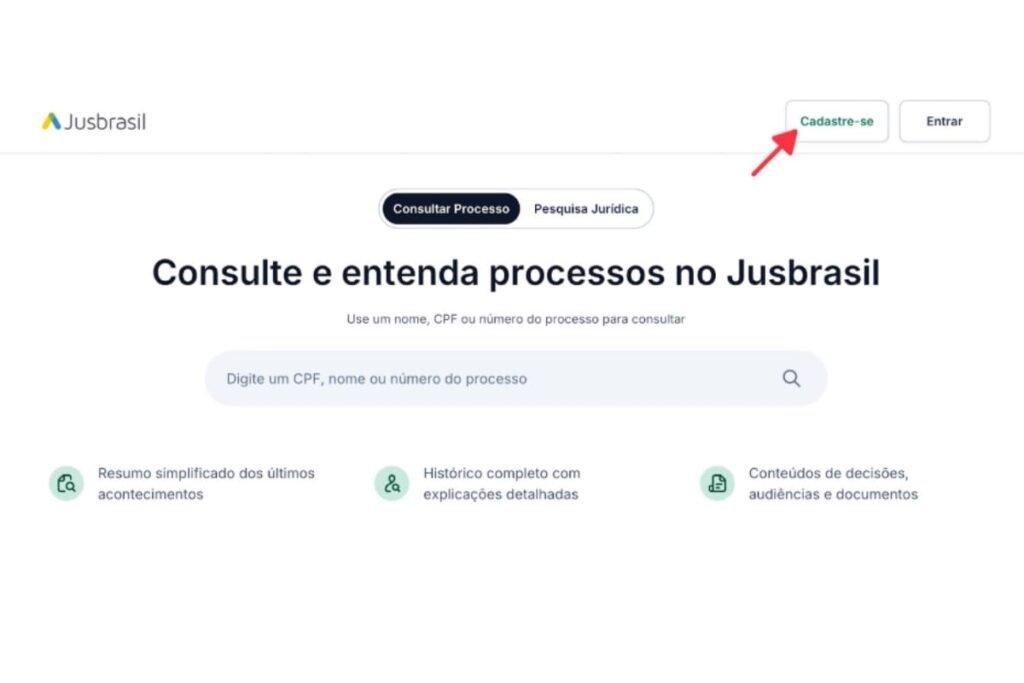The height and width of the screenshot is (683, 1024).
Task: Click the Conteúdos de decisões document icon
Action: click(x=717, y=483)
